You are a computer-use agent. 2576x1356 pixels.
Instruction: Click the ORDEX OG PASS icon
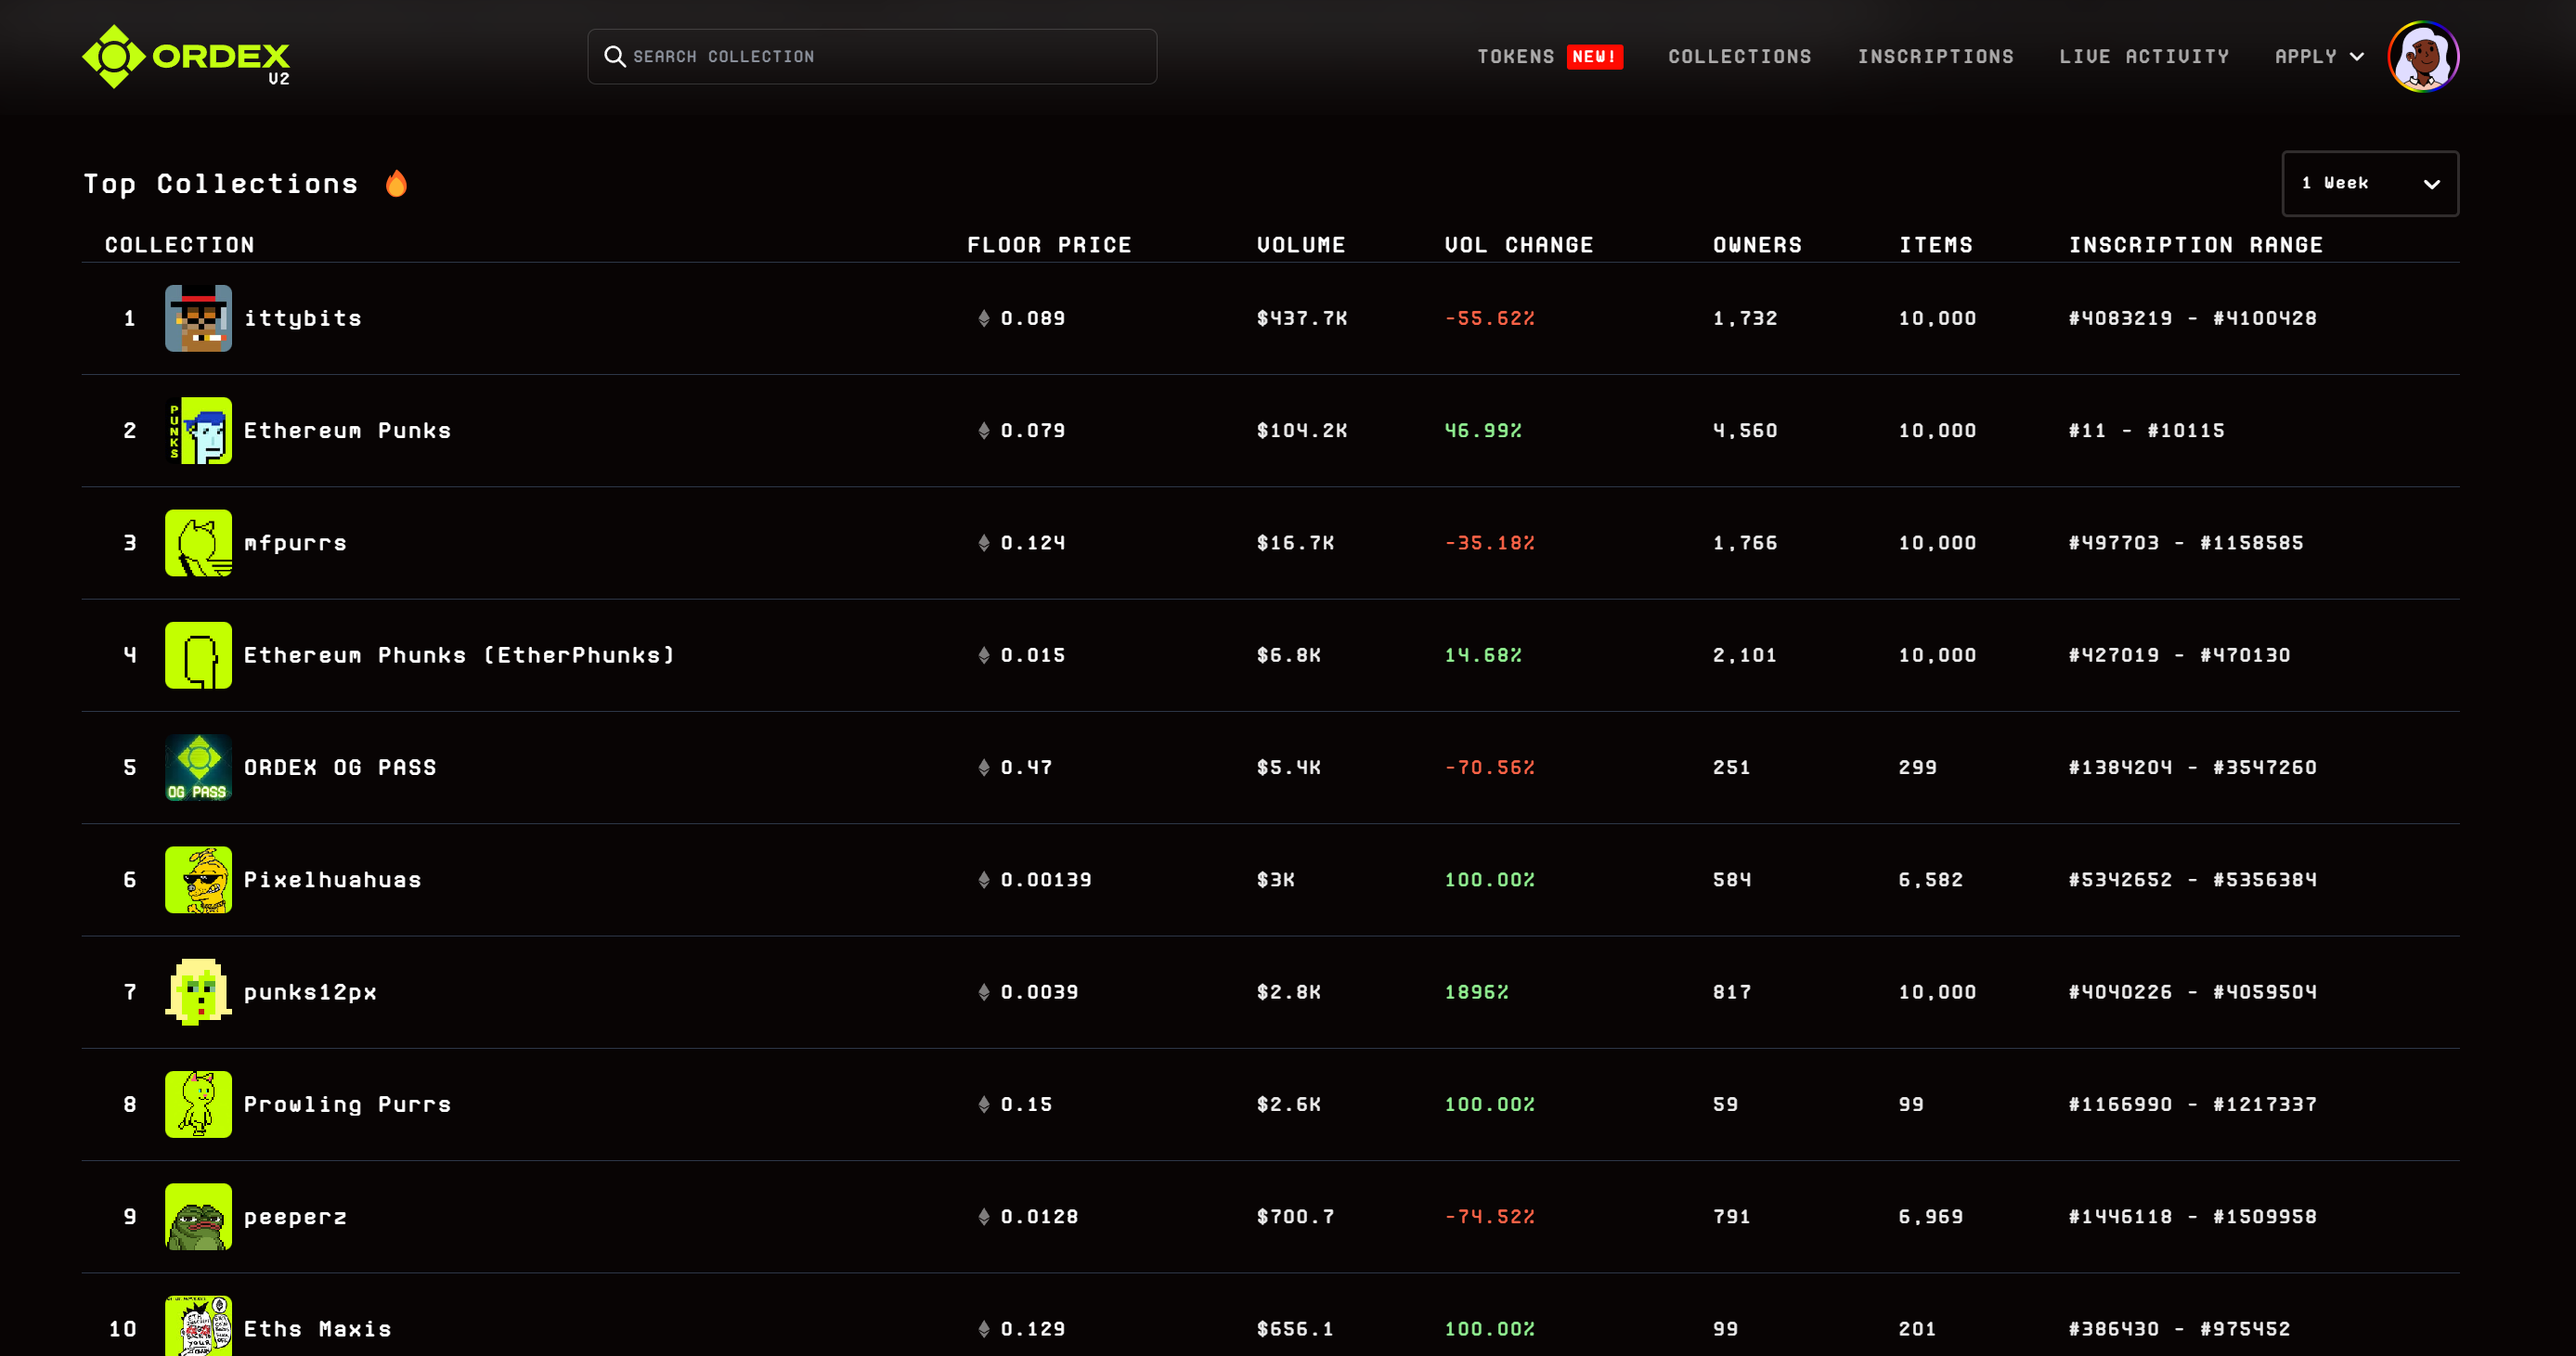pos(198,768)
